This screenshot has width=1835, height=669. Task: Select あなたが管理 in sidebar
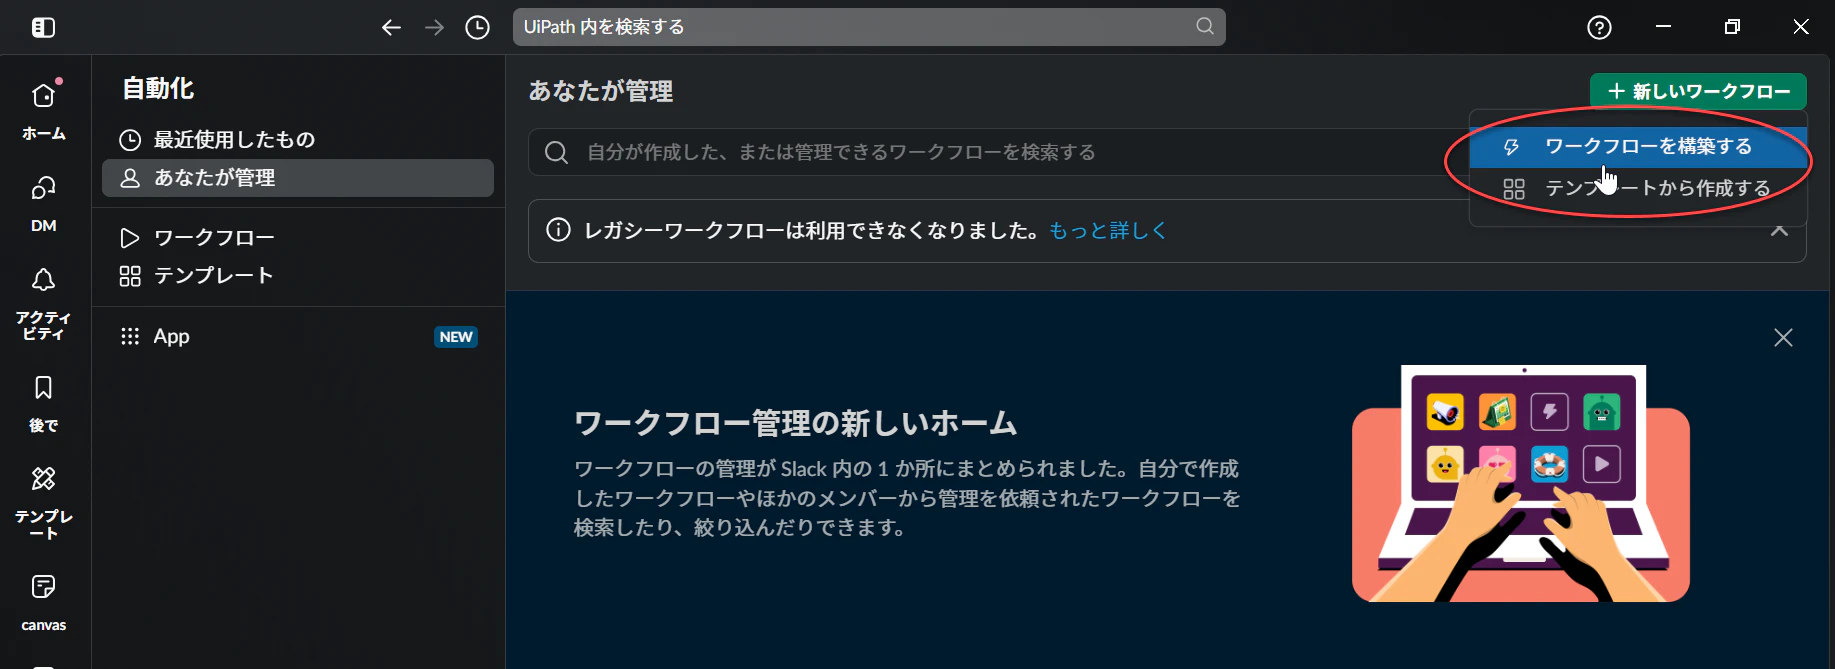pos(298,178)
